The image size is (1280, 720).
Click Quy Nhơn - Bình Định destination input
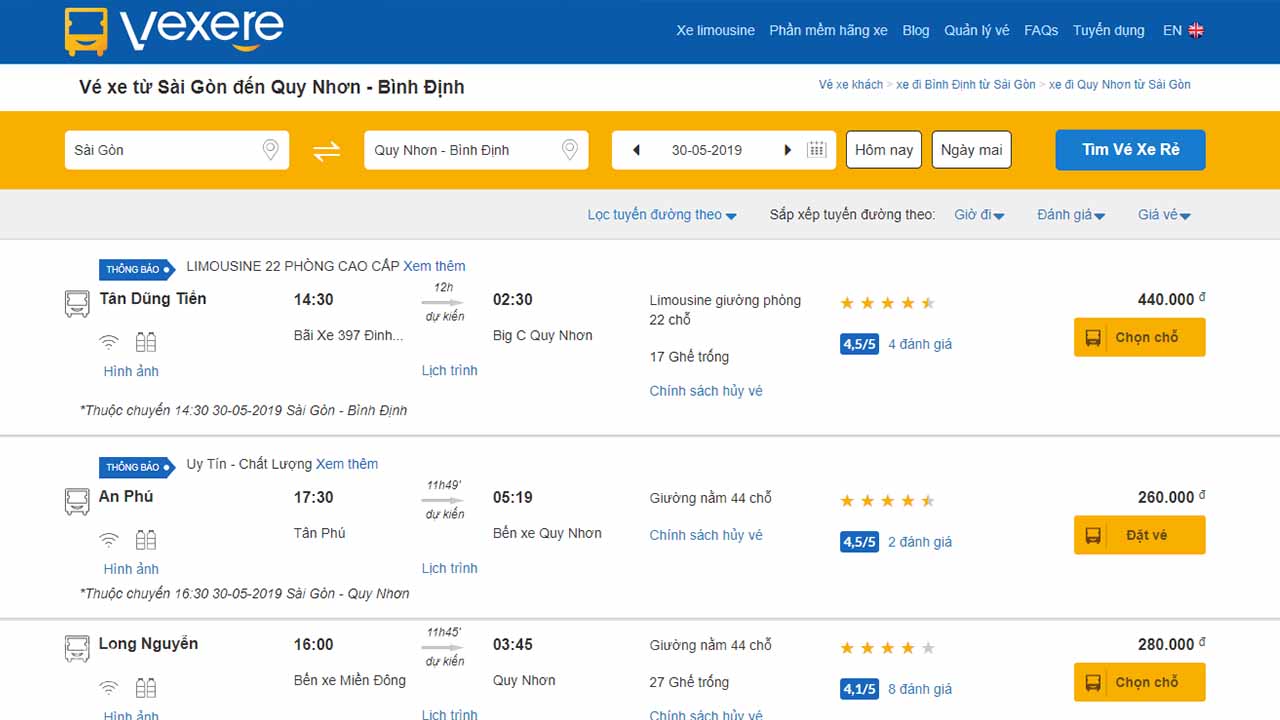(x=476, y=150)
